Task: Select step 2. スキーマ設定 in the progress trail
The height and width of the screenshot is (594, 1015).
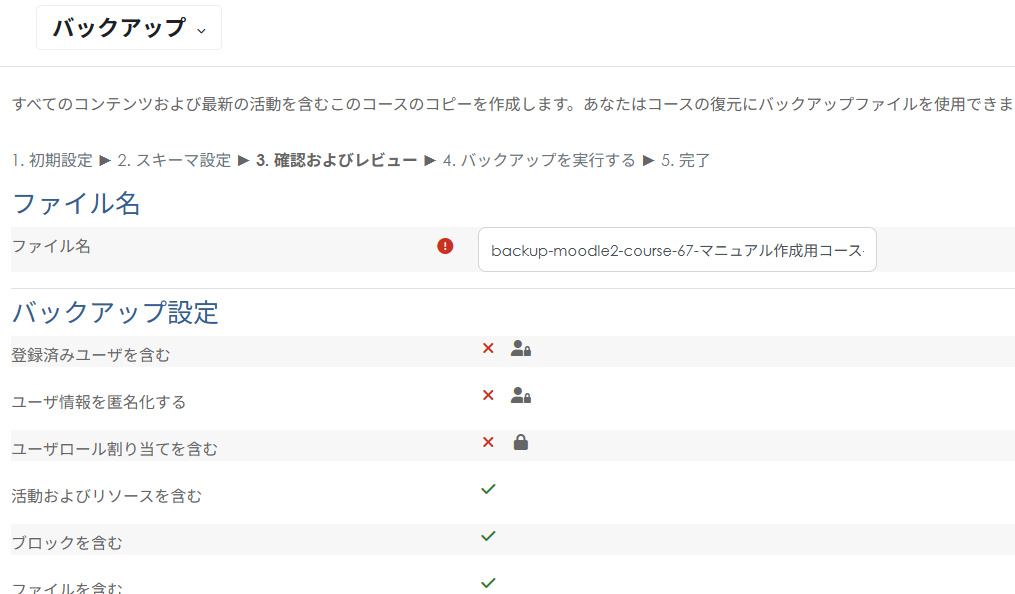Action: coord(174,160)
